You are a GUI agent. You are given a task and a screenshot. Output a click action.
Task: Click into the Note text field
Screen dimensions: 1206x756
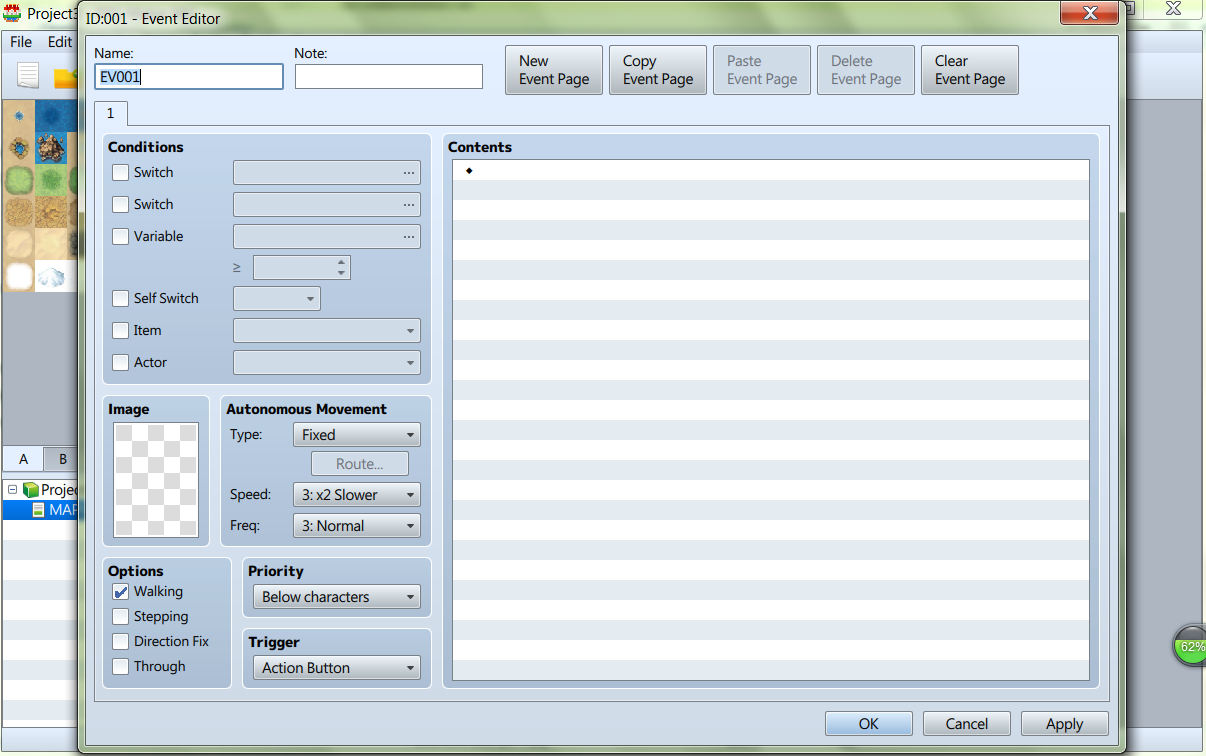pyautogui.click(x=389, y=77)
